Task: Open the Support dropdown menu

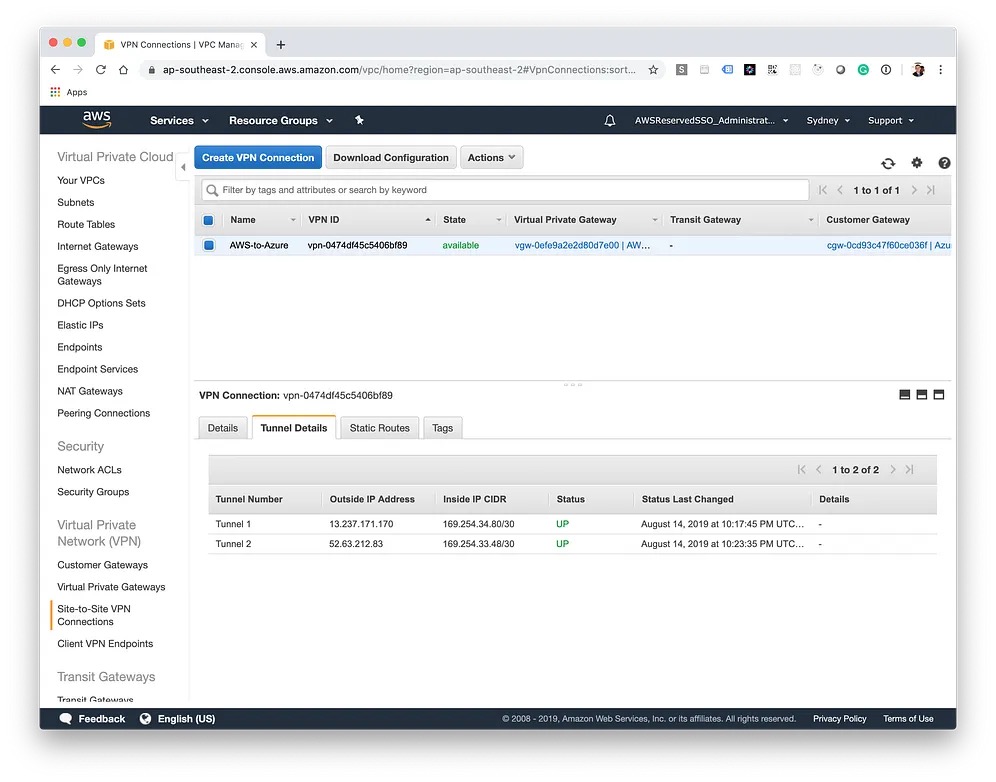Action: (x=891, y=121)
